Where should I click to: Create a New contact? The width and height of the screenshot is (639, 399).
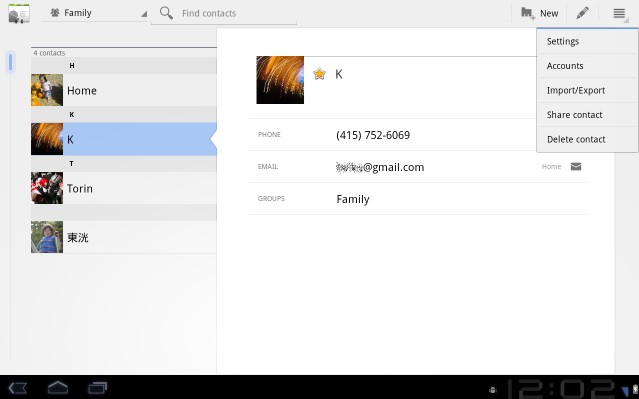540,13
